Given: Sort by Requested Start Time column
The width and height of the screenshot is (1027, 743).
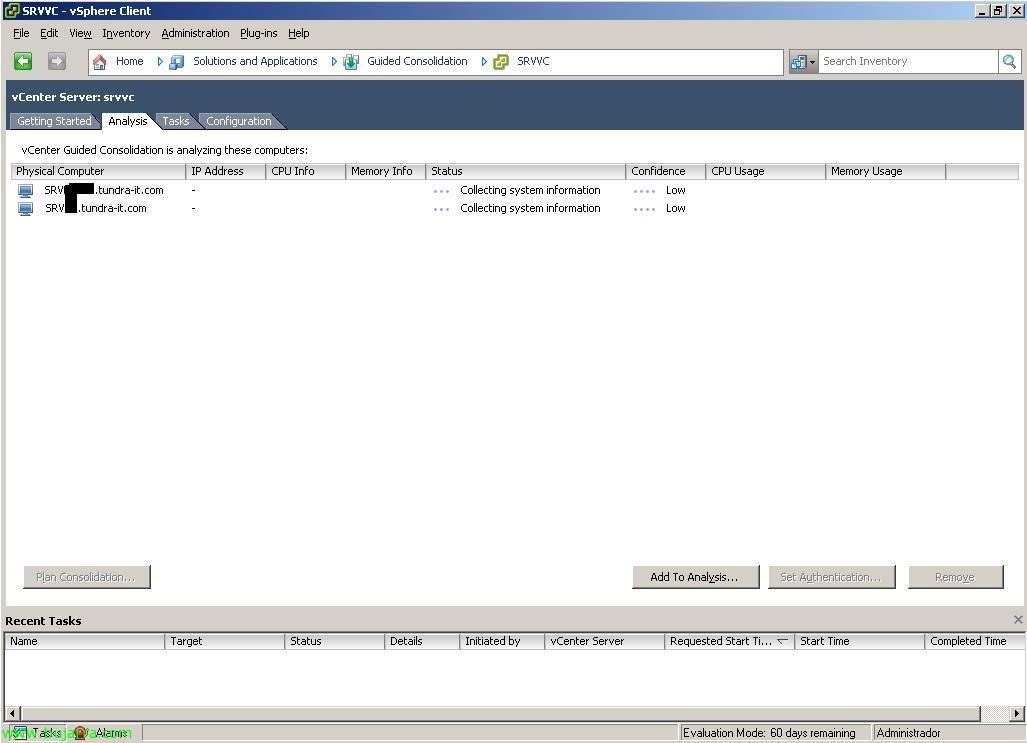Looking at the screenshot, I should pyautogui.click(x=729, y=641).
